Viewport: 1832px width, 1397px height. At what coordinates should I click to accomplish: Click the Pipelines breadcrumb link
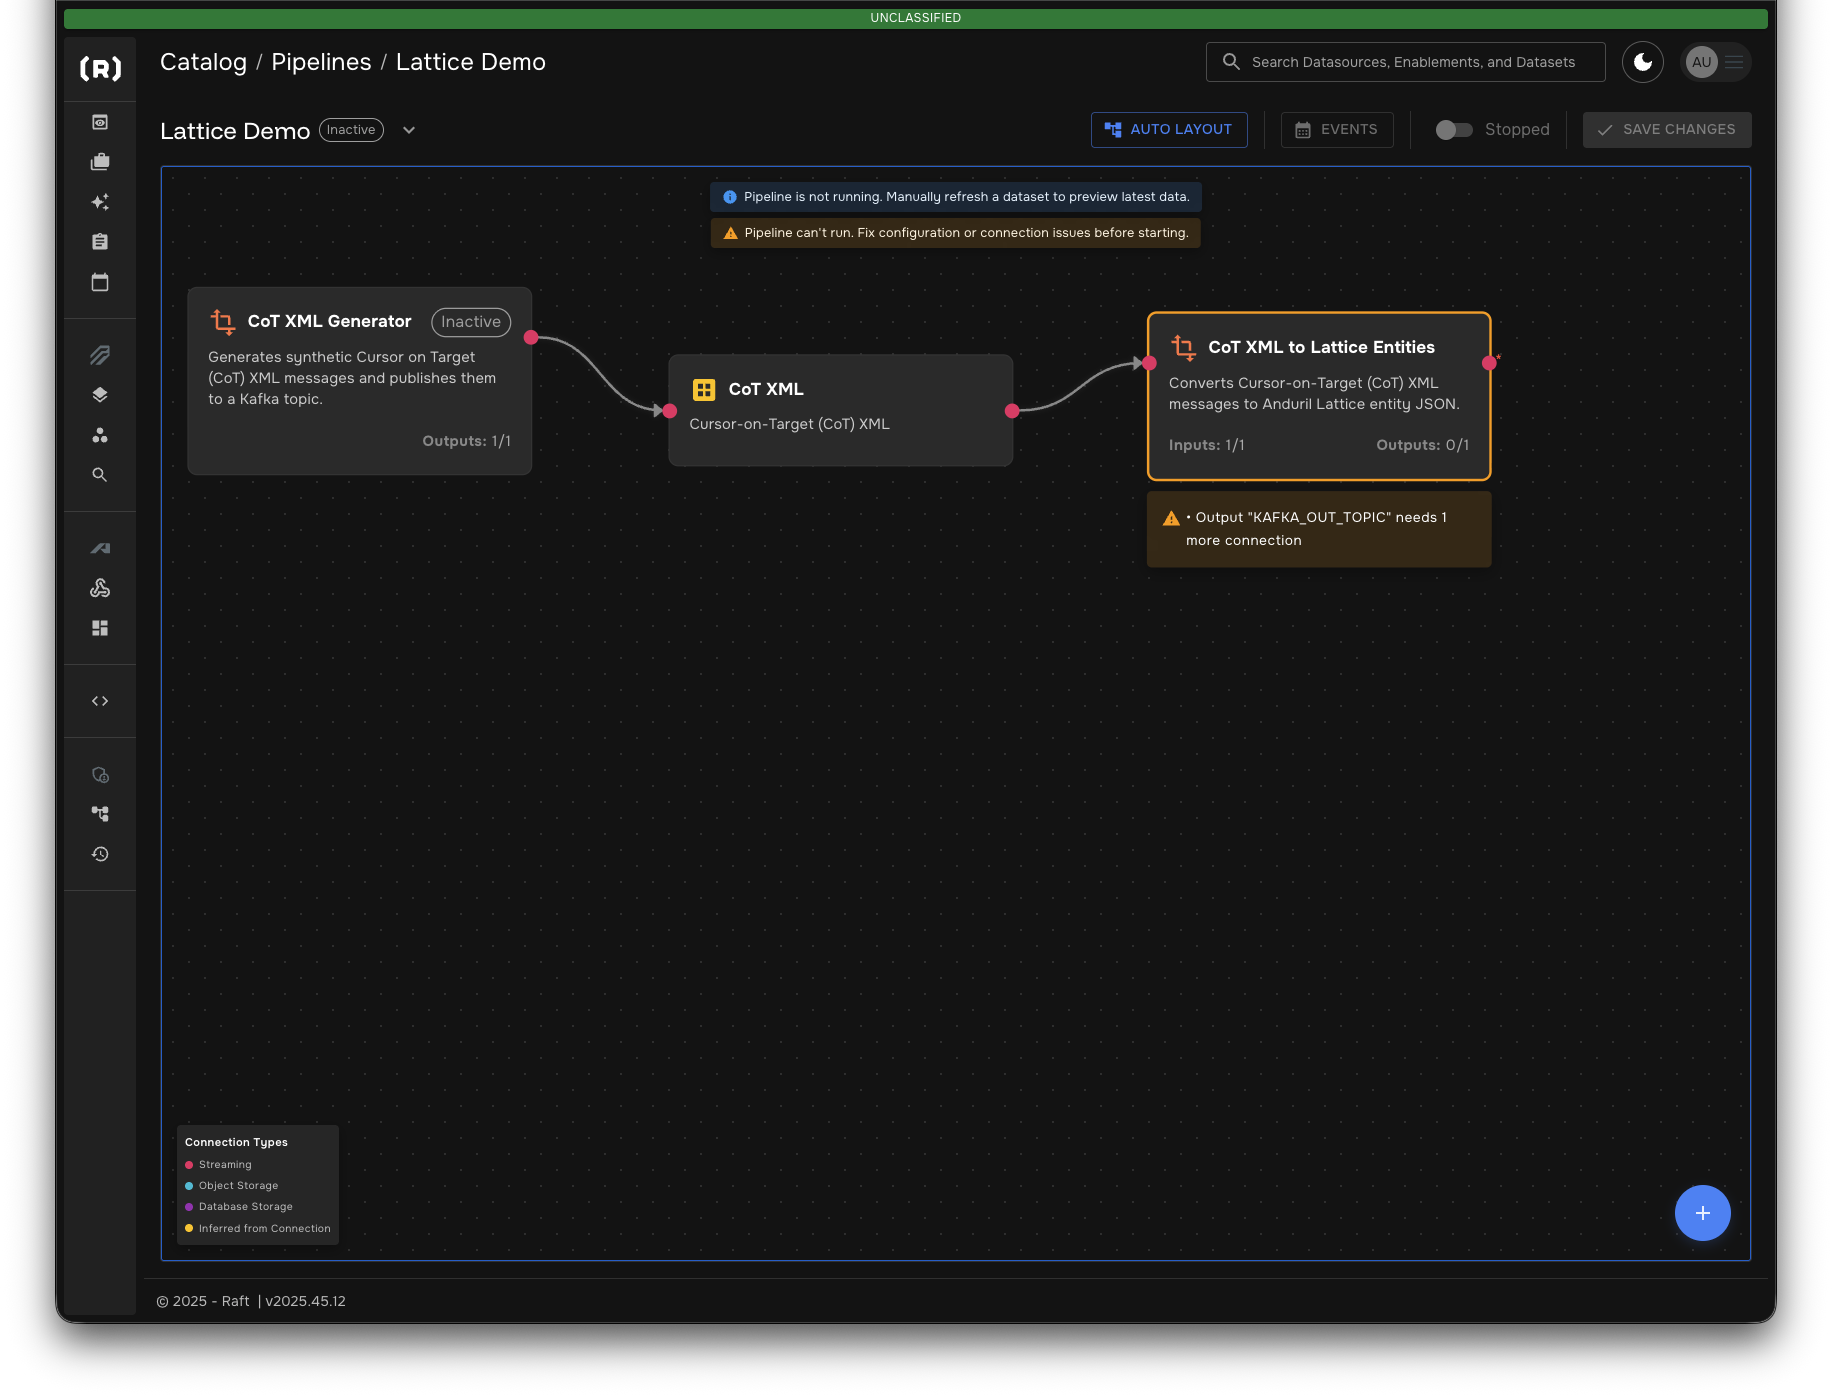click(x=321, y=62)
